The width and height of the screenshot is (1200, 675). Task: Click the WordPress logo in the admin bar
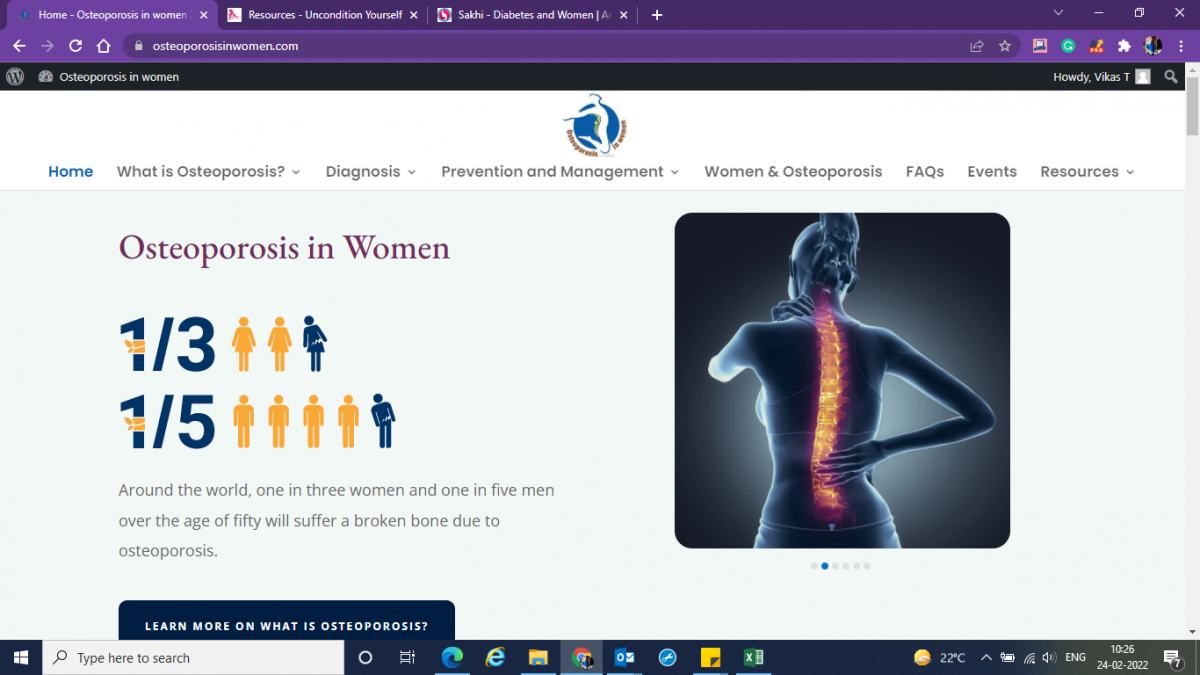(x=15, y=77)
